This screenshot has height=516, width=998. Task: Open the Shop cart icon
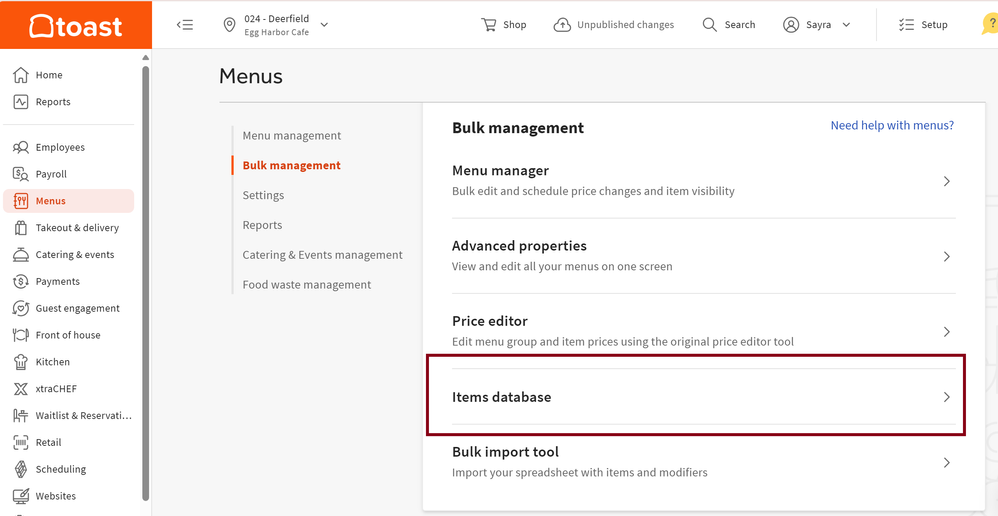489,25
